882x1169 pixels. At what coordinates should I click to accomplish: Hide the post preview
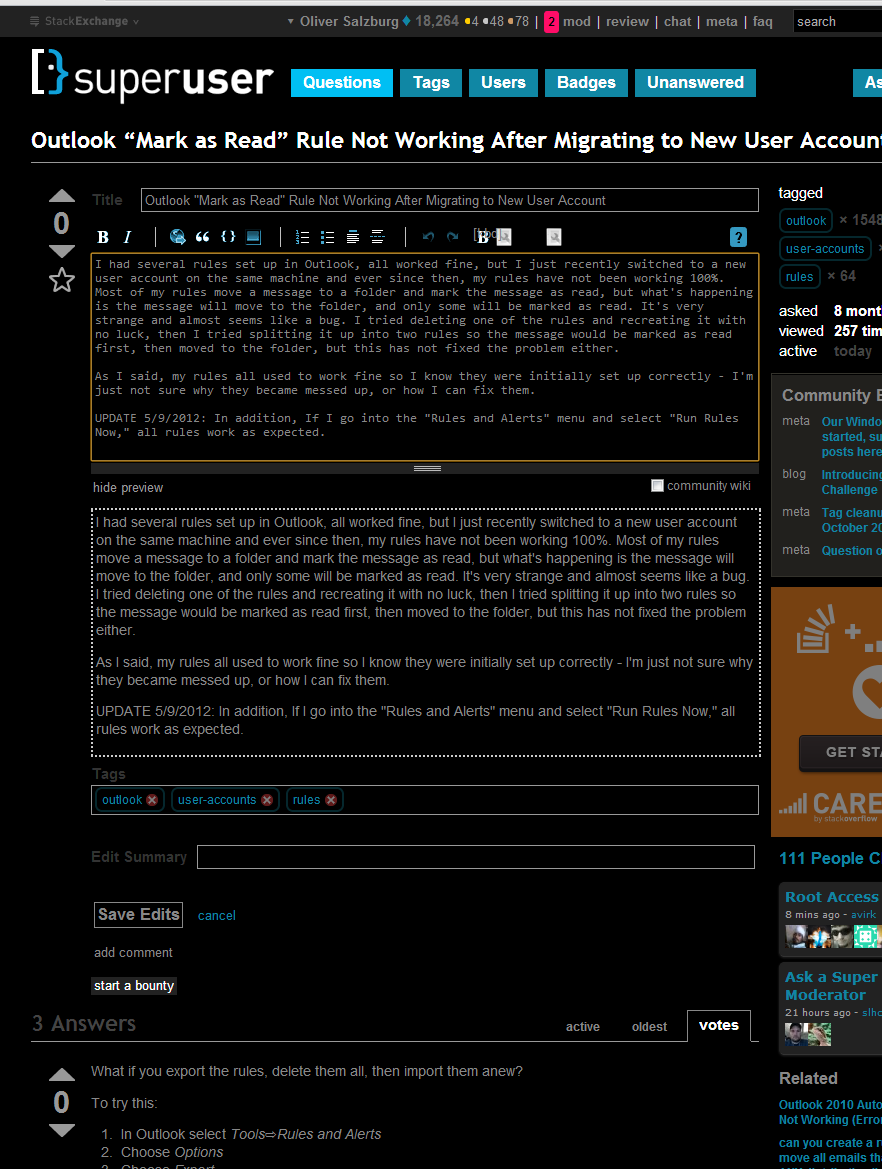click(127, 488)
